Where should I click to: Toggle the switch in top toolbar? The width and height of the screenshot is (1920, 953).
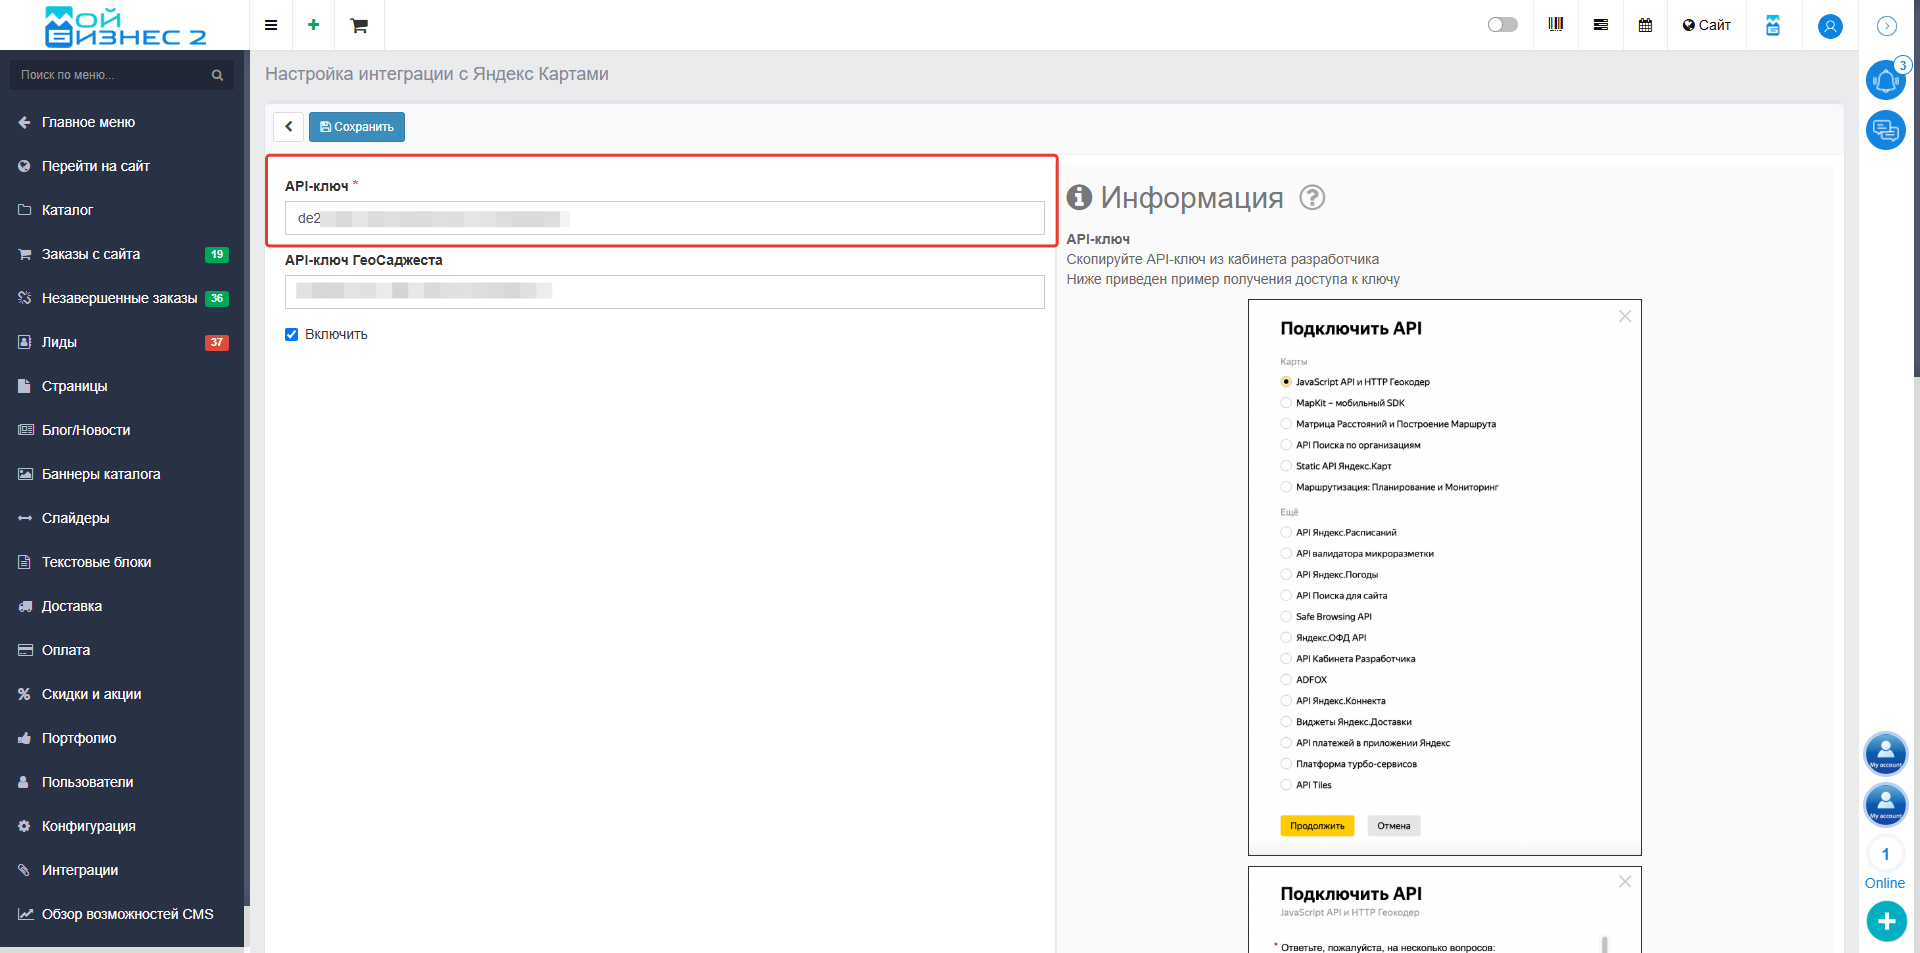point(1502,25)
